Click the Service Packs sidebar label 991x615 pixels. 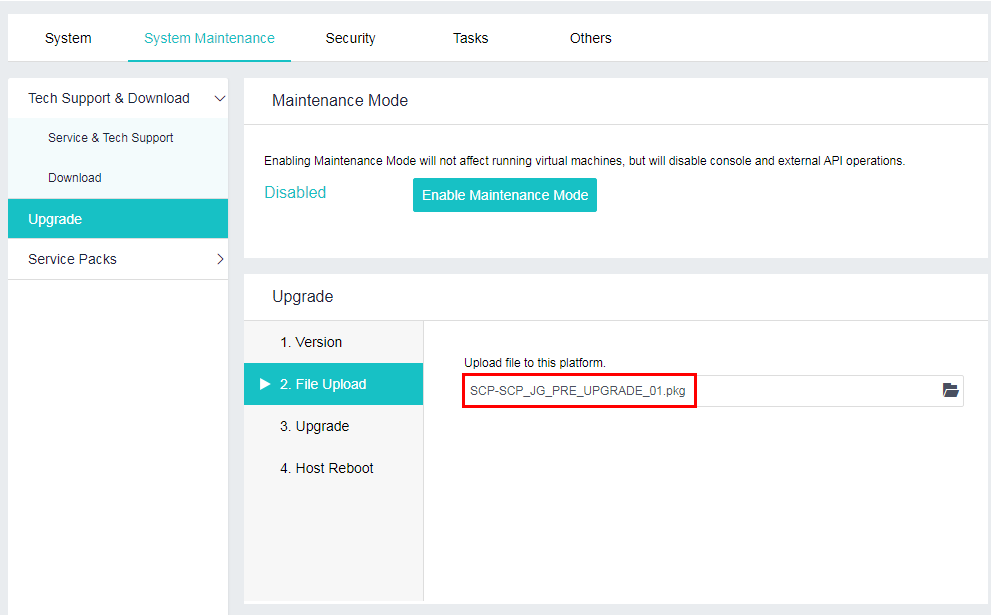point(72,259)
